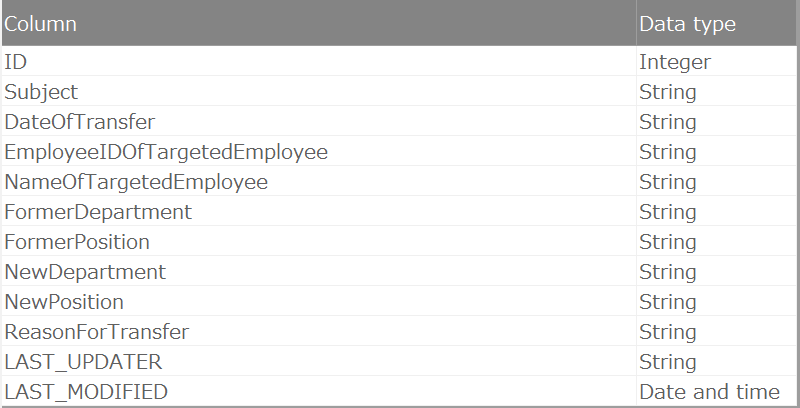The image size is (800, 408).
Task: Select the FormerDepartment row
Action: point(98,212)
